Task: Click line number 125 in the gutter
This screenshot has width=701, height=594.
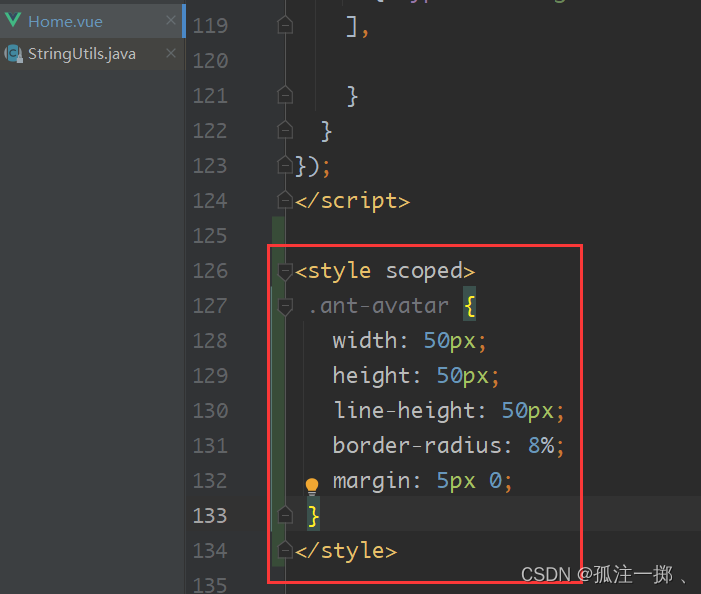Action: (210, 236)
